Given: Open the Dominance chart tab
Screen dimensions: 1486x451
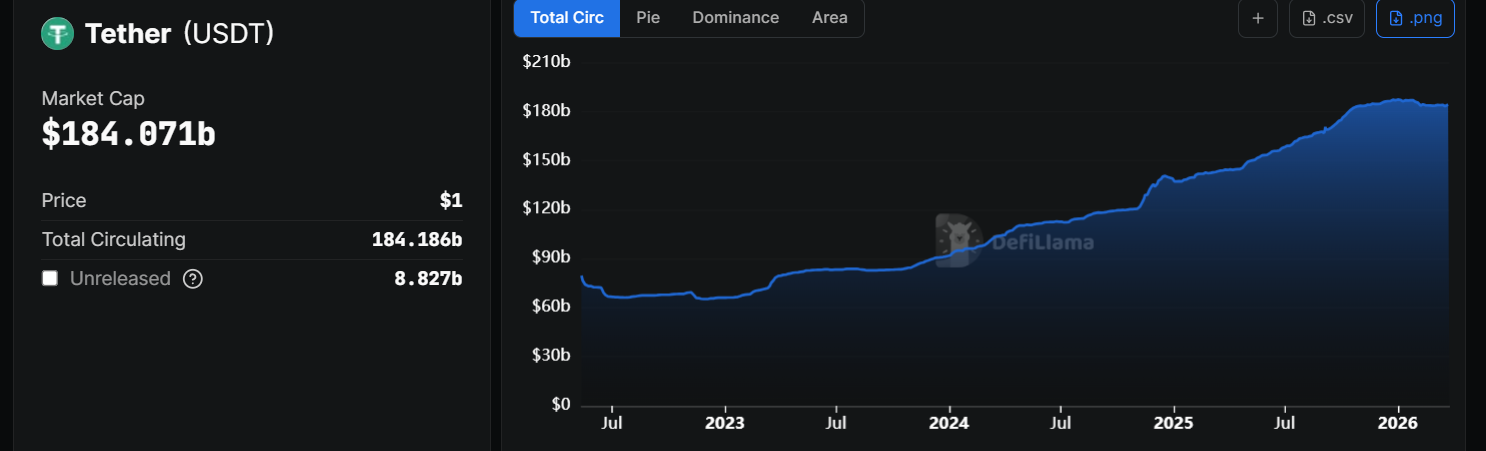Looking at the screenshot, I should [735, 18].
